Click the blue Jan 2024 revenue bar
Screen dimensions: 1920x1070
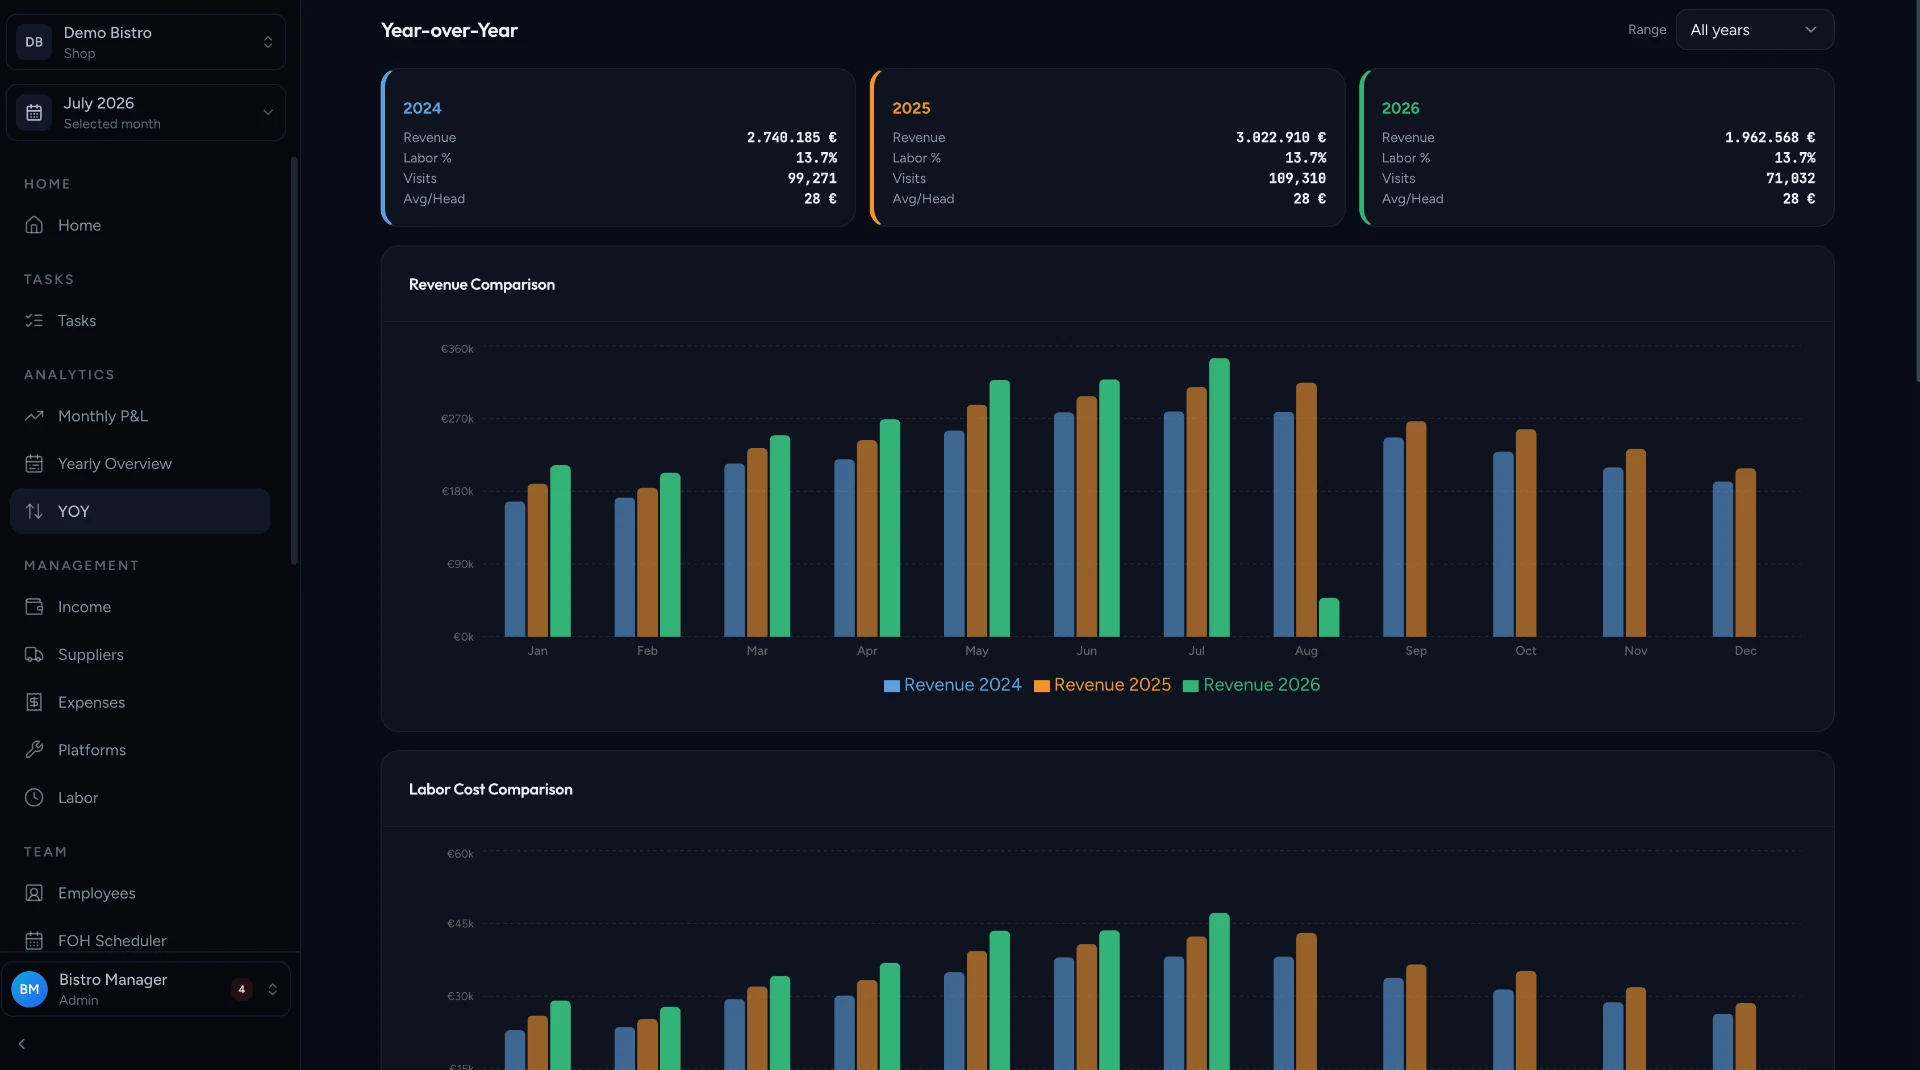(x=515, y=569)
